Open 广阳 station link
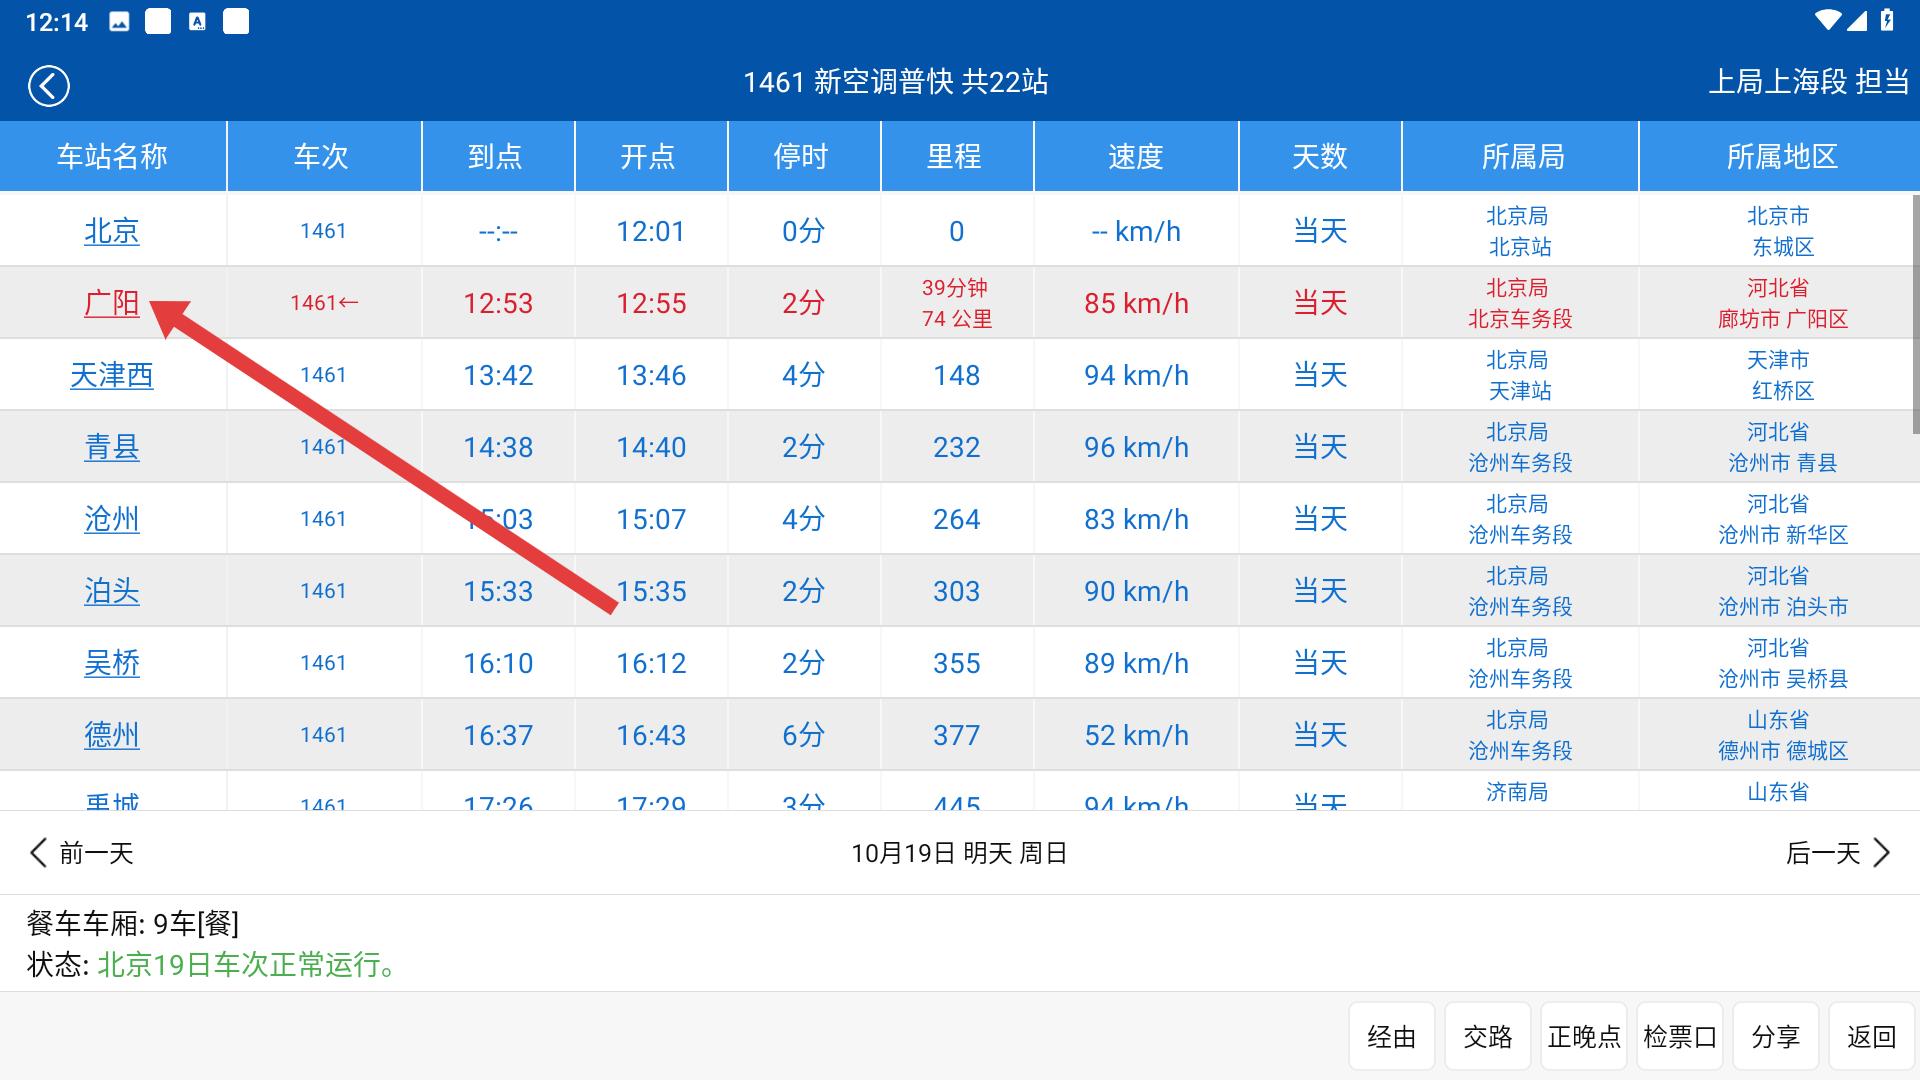The width and height of the screenshot is (1920, 1080). pos(111,303)
